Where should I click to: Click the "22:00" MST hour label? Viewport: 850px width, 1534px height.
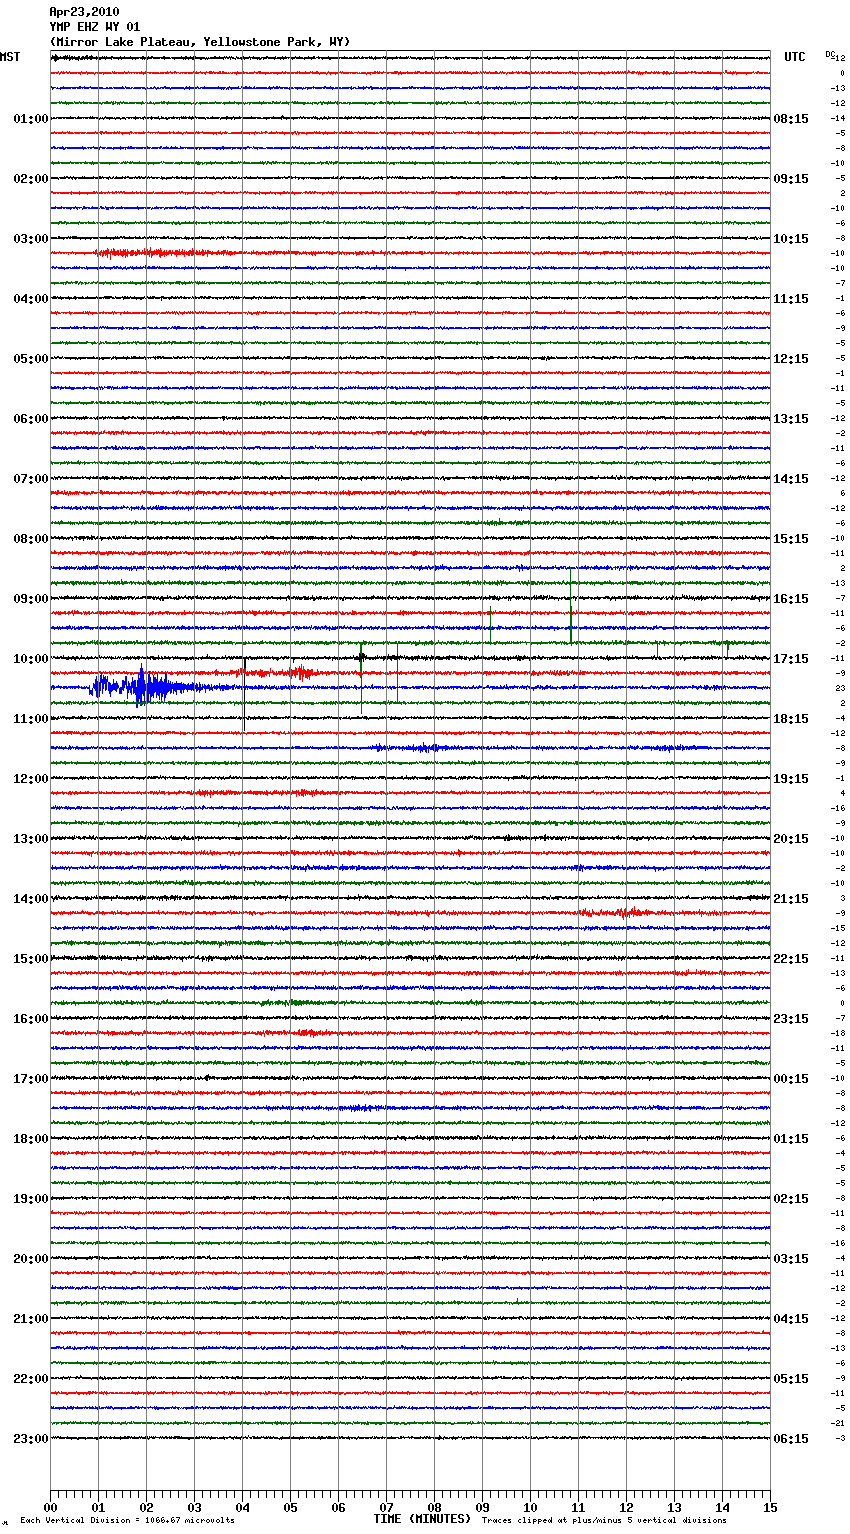click(x=30, y=1379)
